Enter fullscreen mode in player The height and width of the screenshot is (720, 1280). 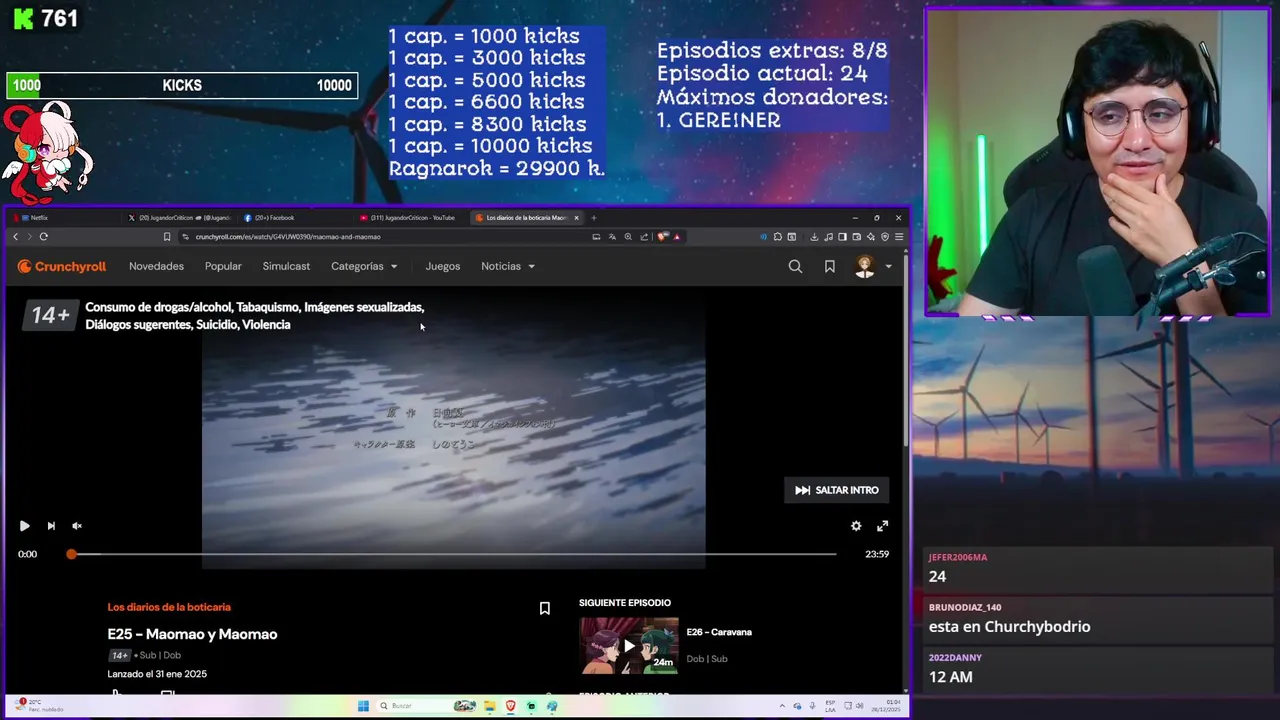tap(882, 526)
